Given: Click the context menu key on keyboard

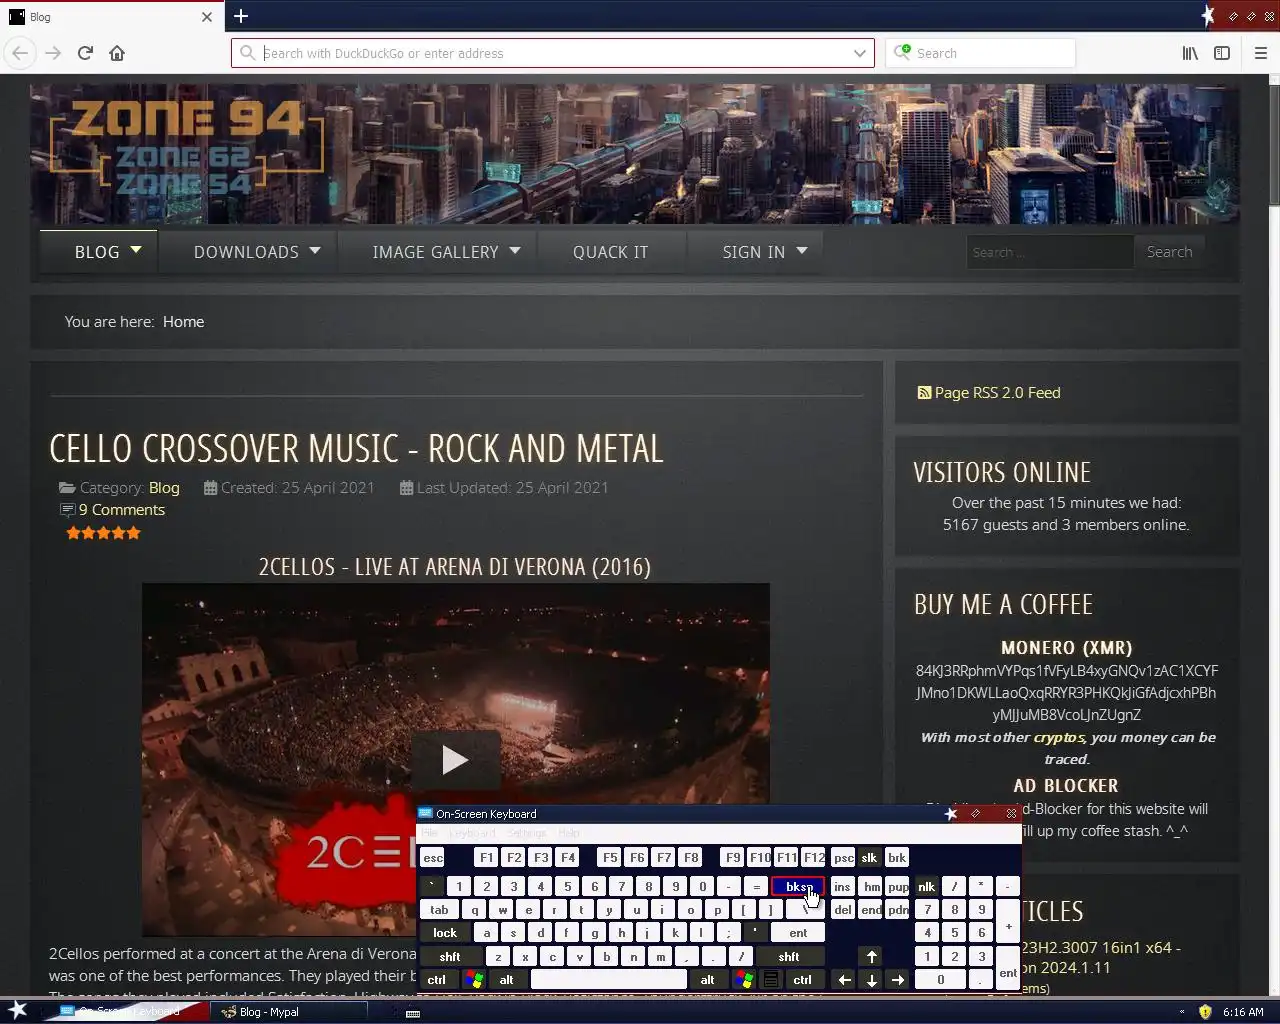Looking at the screenshot, I should (x=771, y=979).
